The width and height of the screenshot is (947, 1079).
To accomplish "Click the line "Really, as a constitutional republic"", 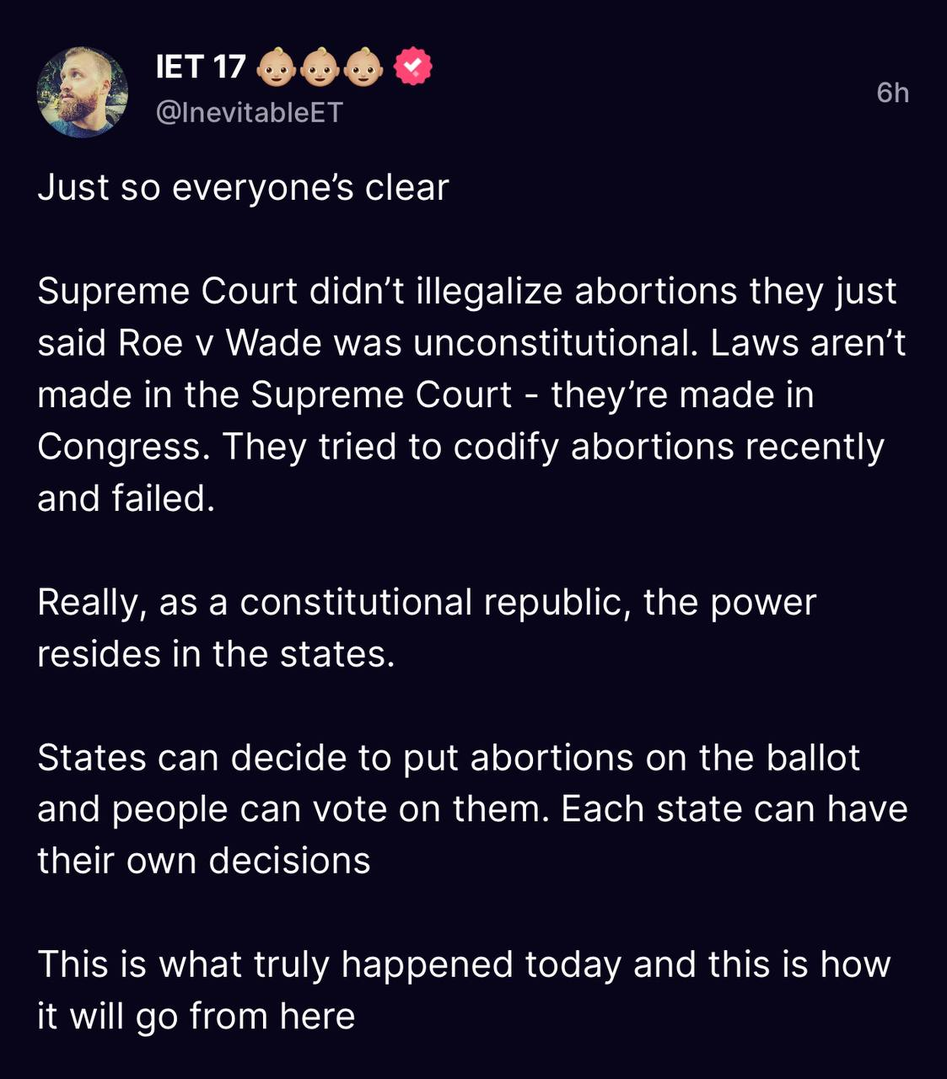I will point(427,602).
